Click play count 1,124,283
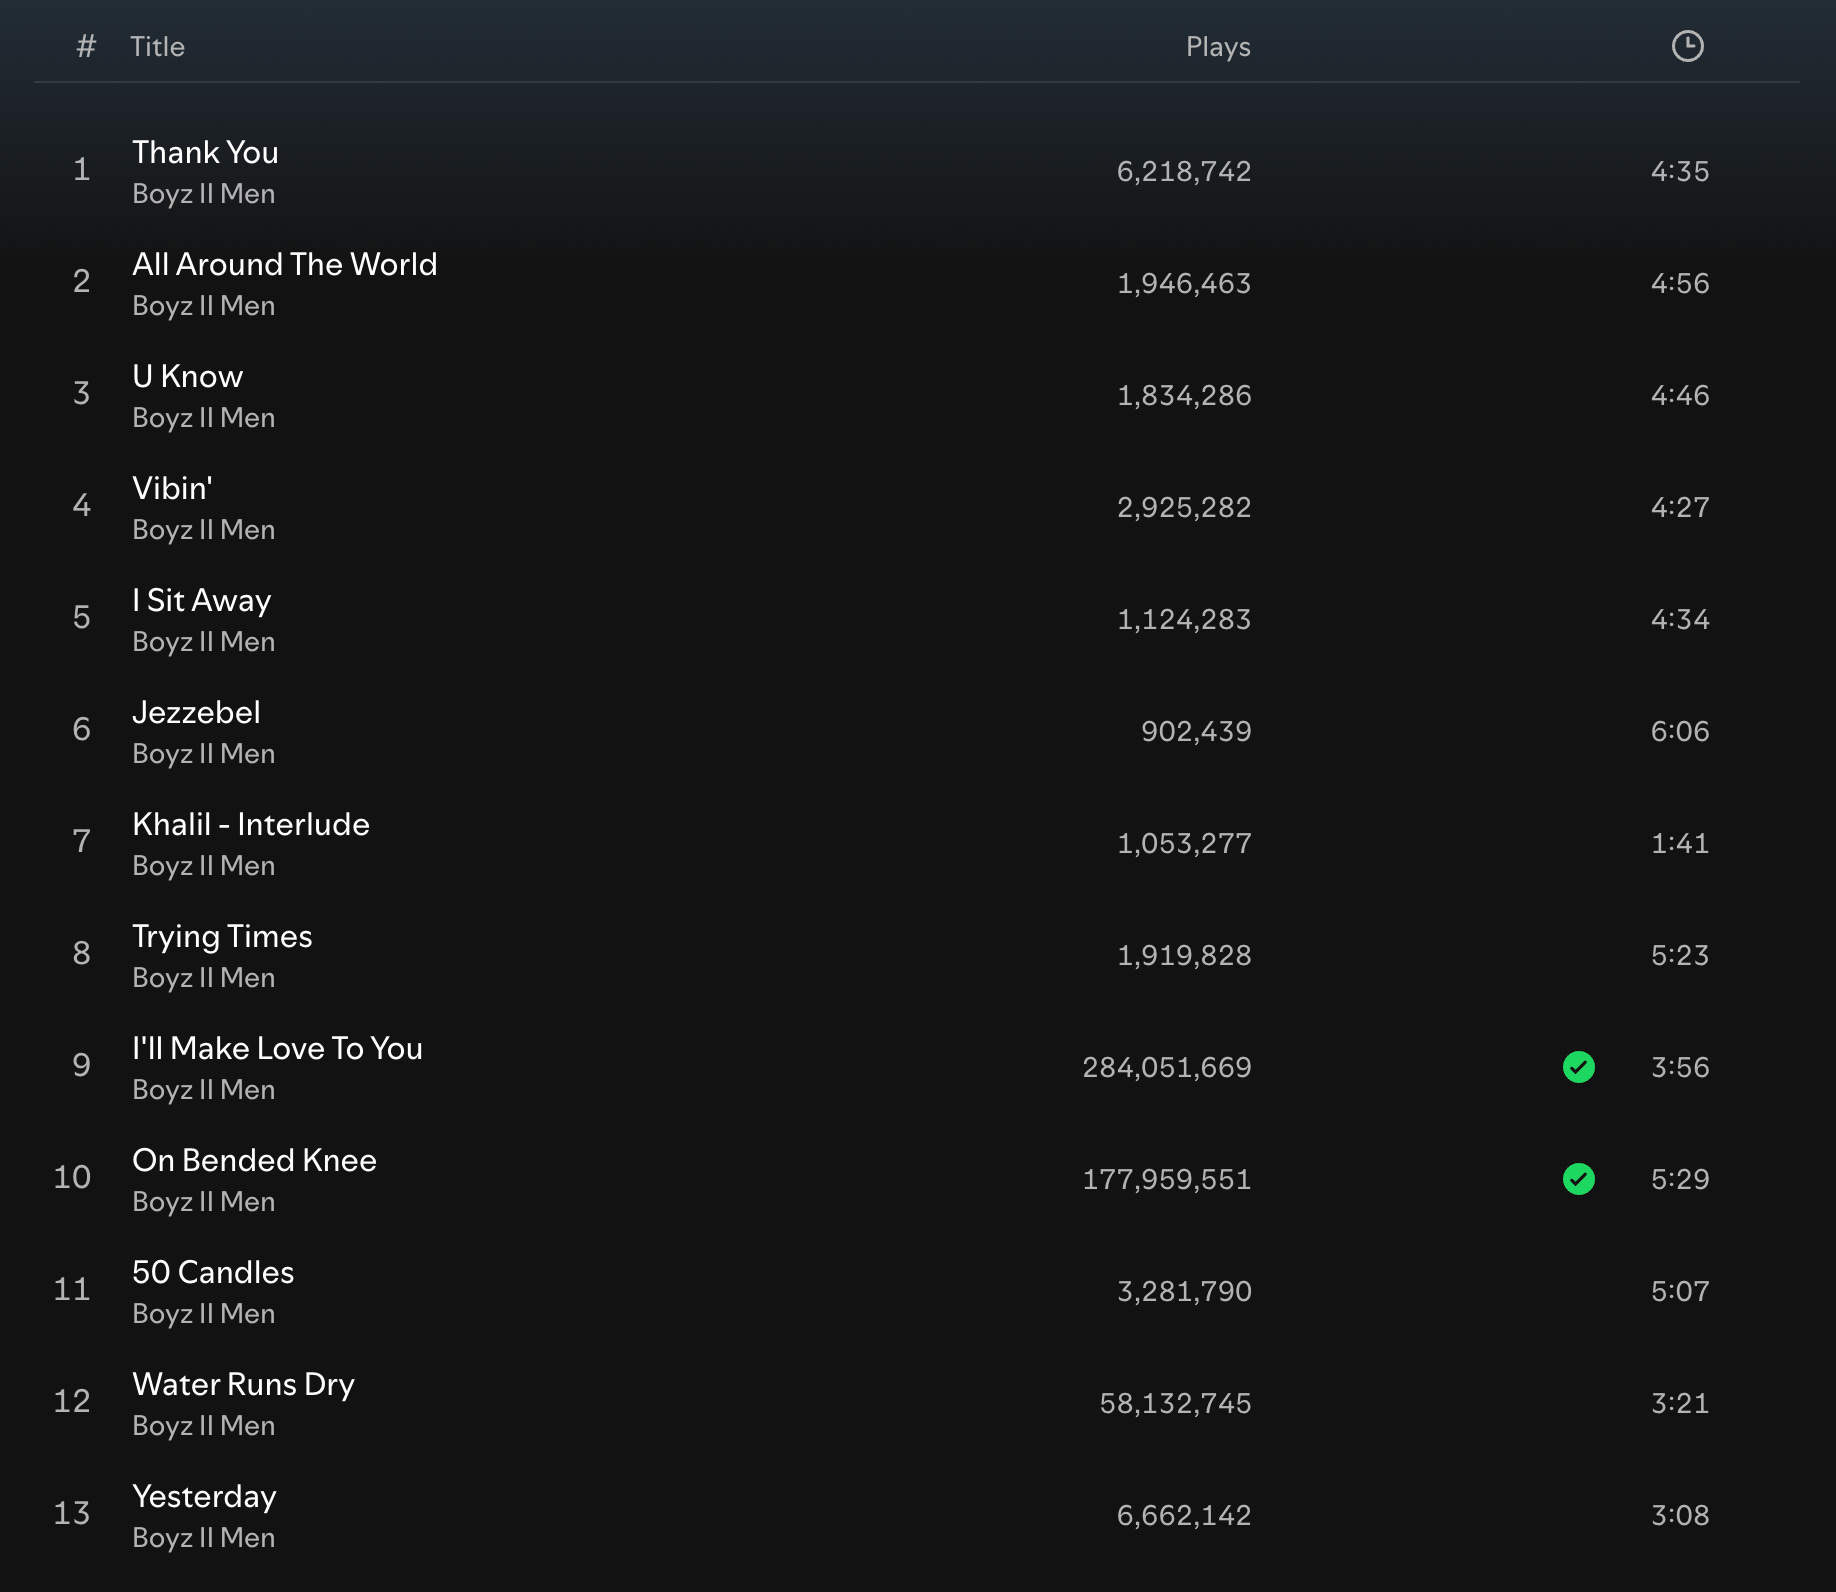 coord(1184,619)
